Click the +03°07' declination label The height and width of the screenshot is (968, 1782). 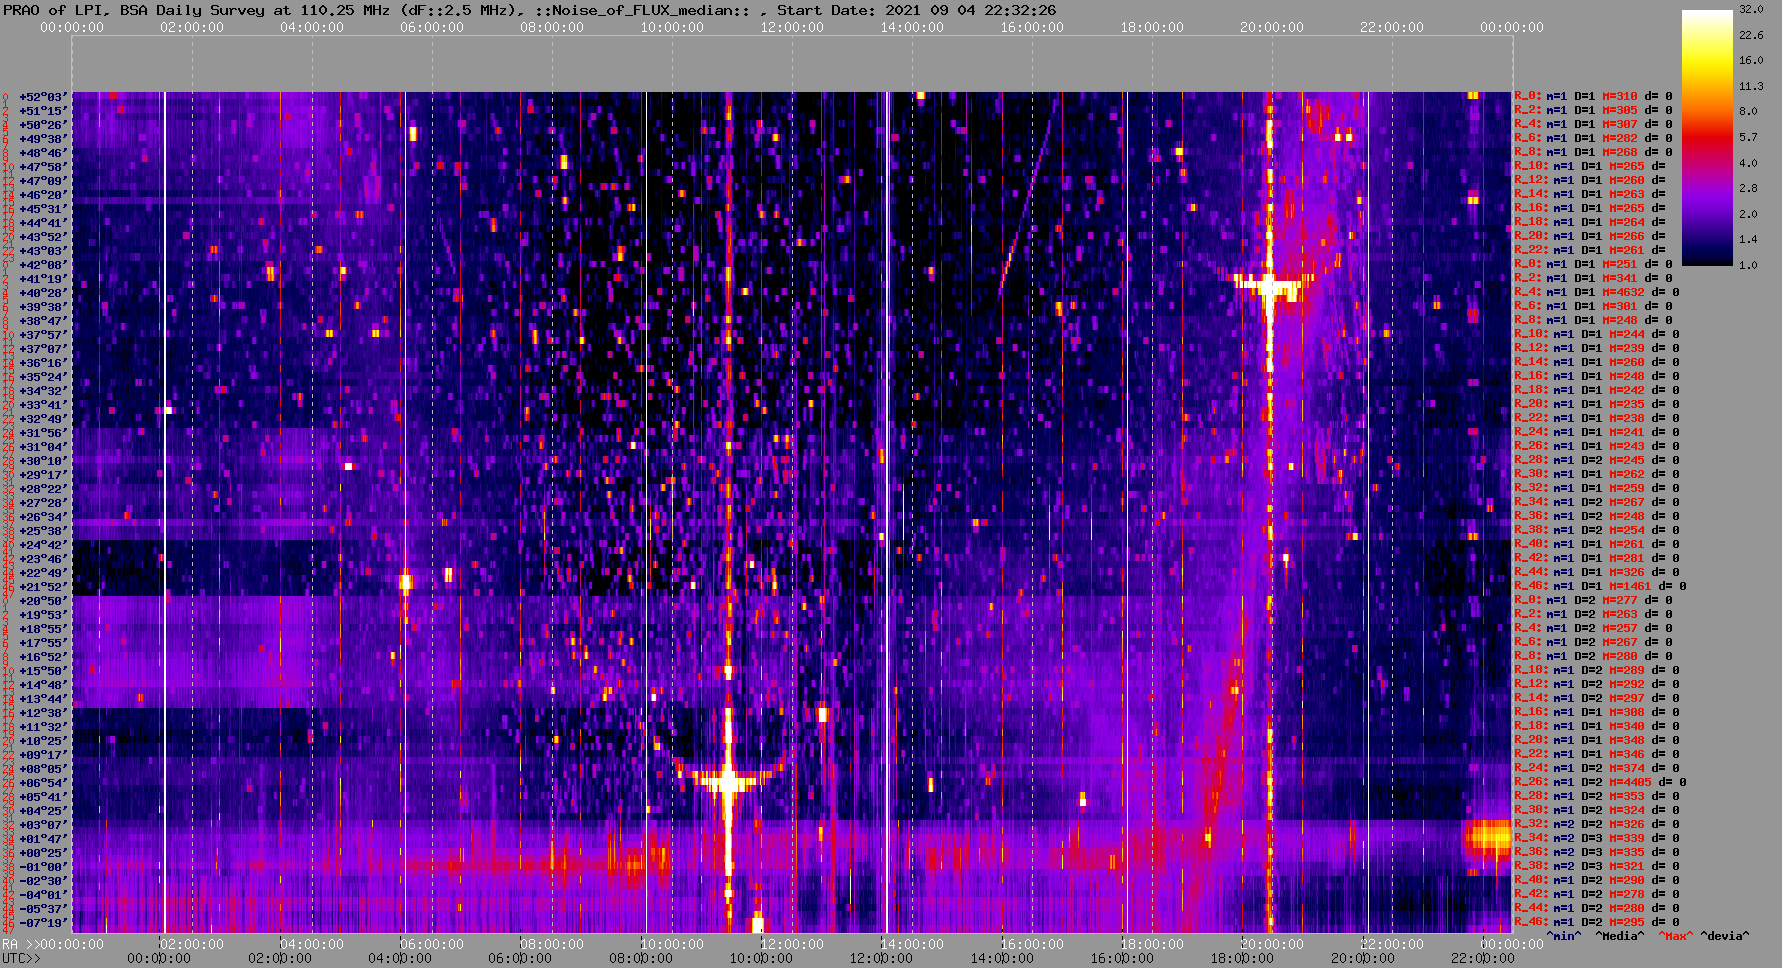tap(43, 824)
